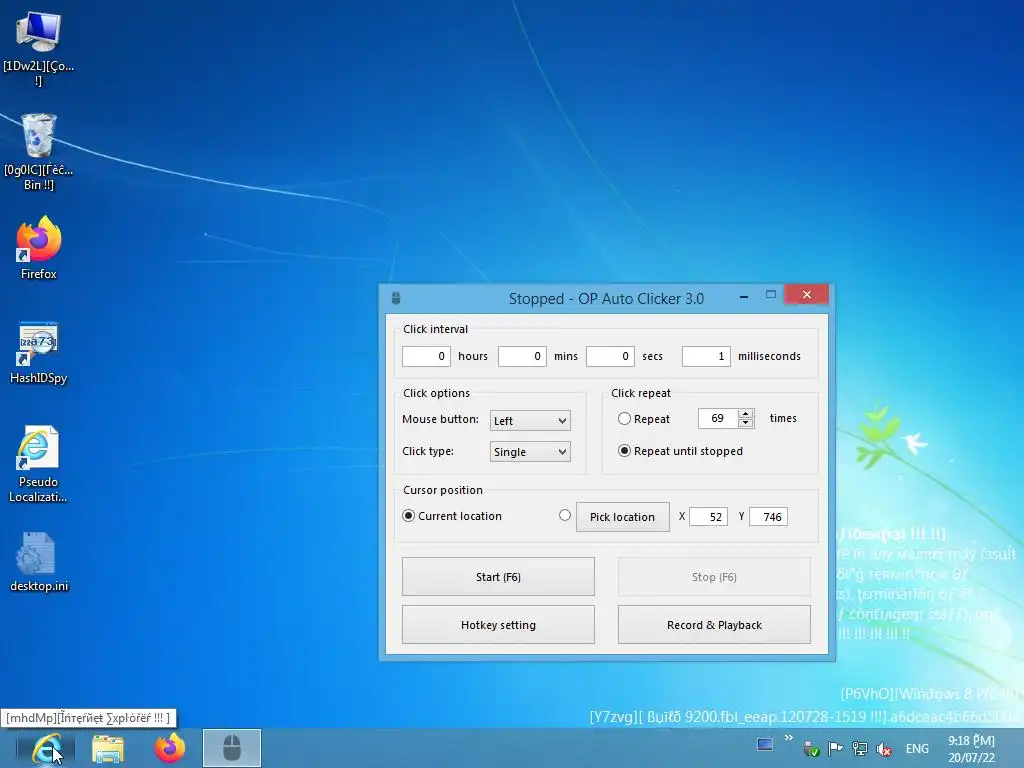Image resolution: width=1024 pixels, height=768 pixels.
Task: Expand the taskbar toolbar chevron
Action: pyautogui.click(x=789, y=738)
